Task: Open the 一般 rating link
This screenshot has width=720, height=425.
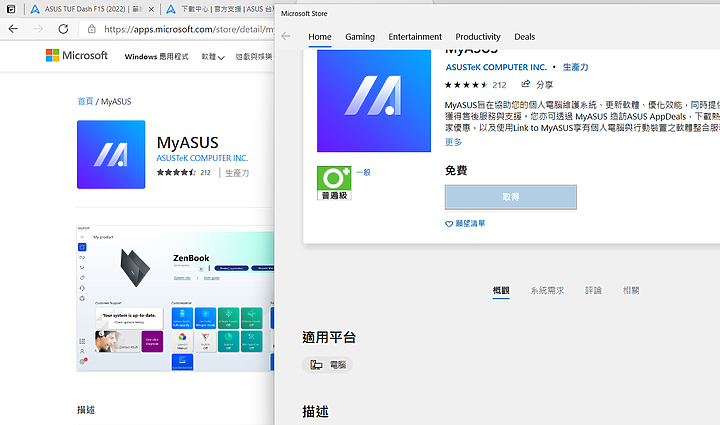Action: 363,173
